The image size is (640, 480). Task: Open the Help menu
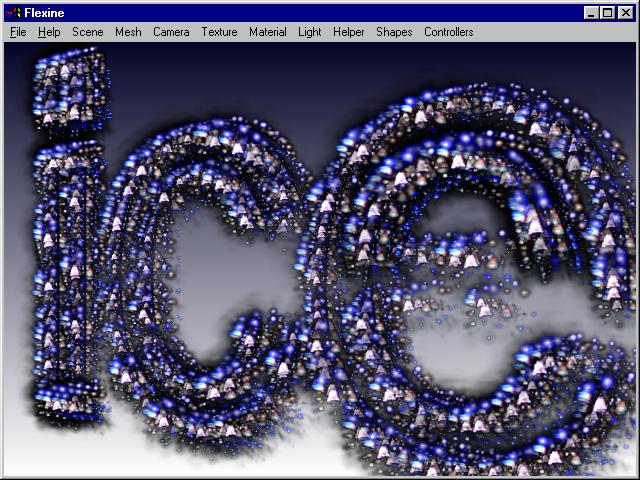(49, 32)
